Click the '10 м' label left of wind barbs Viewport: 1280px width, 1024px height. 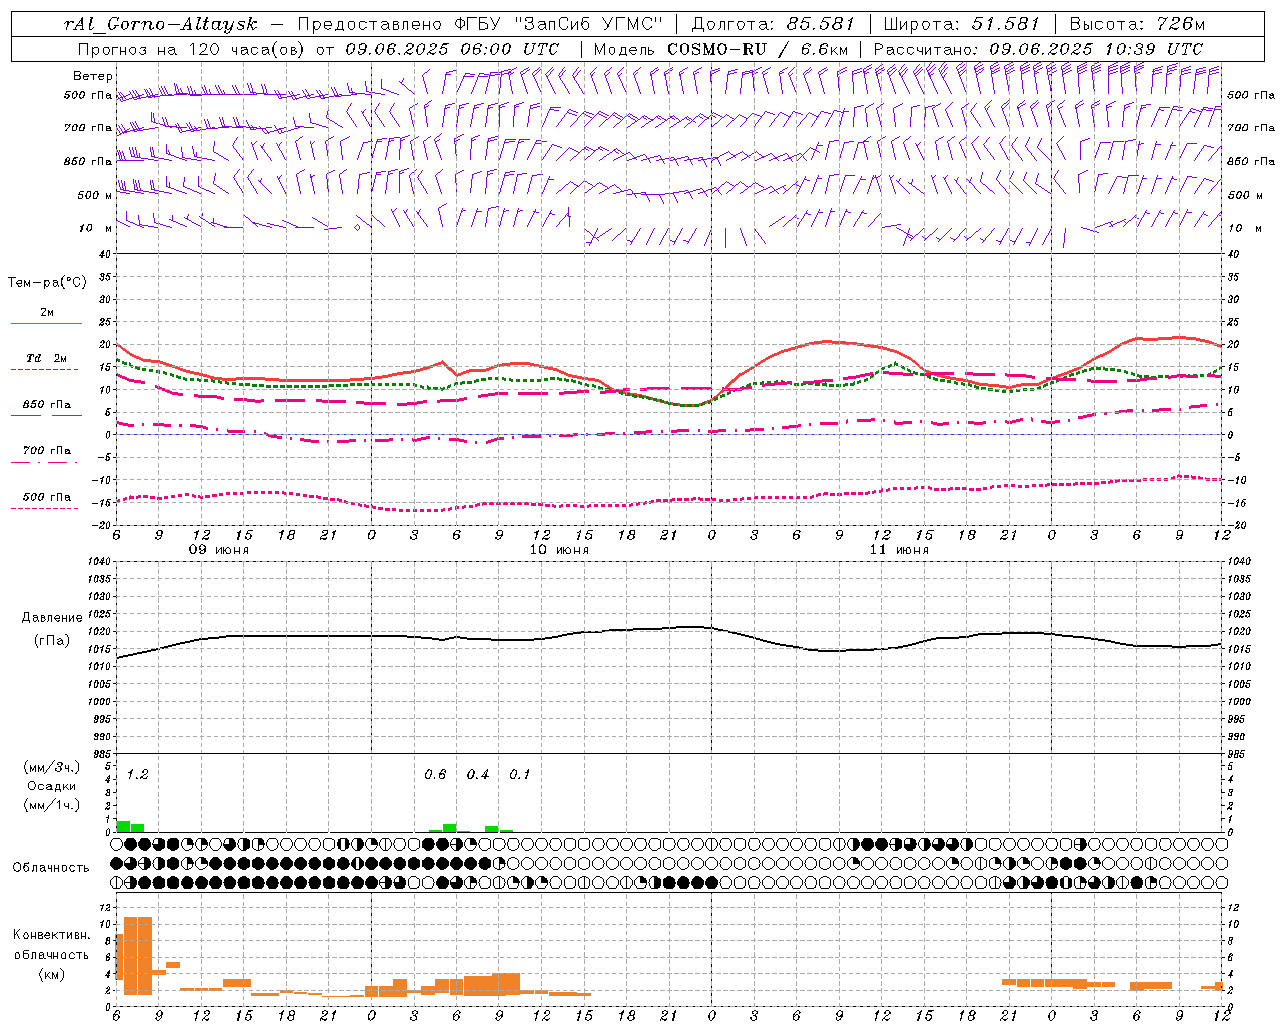point(97,228)
